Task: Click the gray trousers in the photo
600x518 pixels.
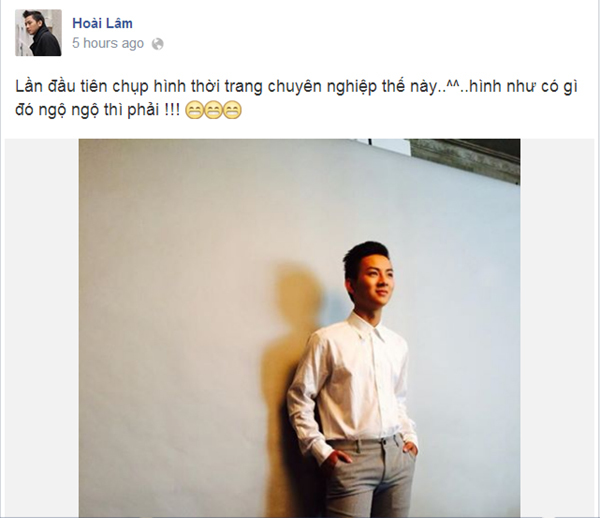Action: pos(370,478)
